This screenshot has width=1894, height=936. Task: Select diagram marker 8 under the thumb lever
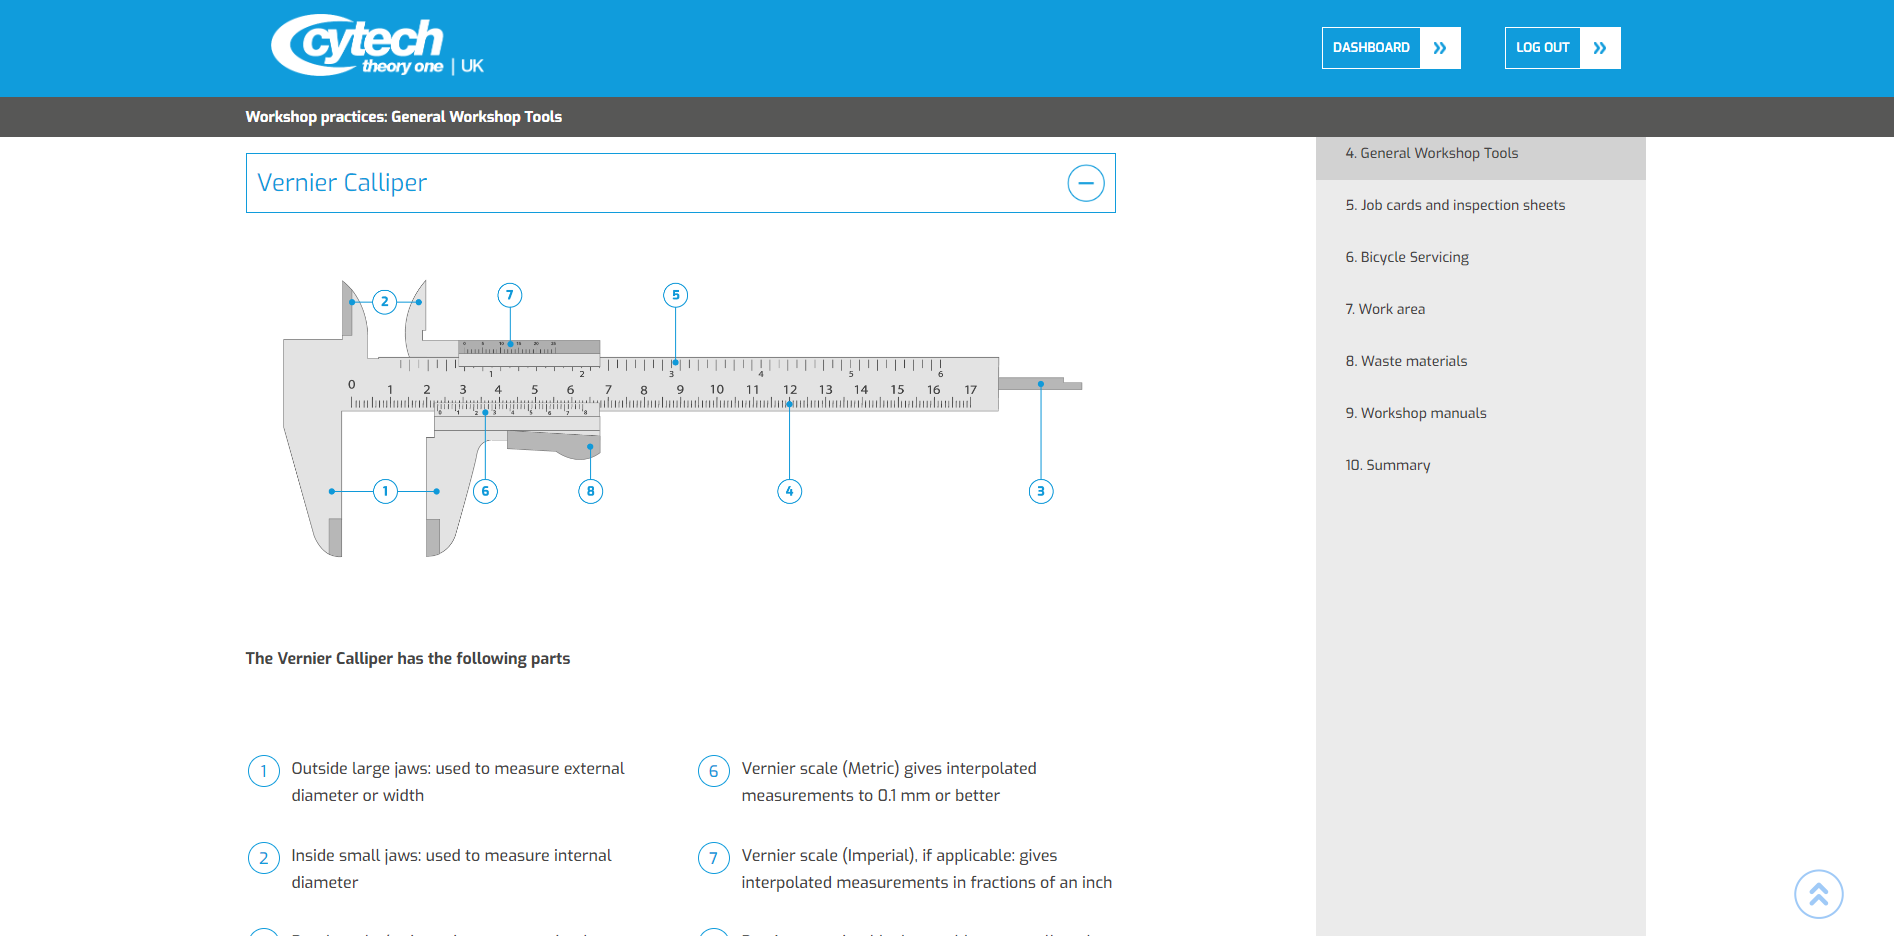pyautogui.click(x=591, y=491)
